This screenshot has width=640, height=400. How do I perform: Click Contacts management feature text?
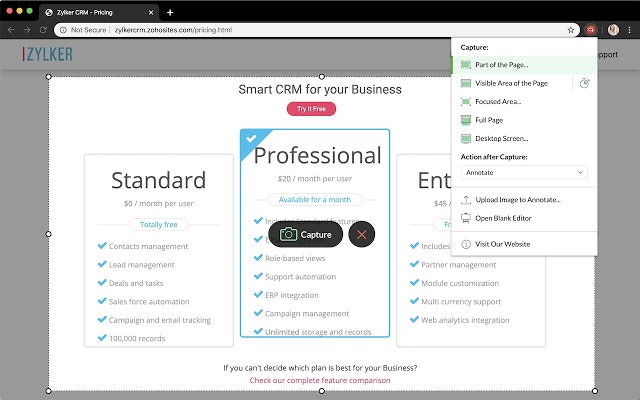pos(149,246)
